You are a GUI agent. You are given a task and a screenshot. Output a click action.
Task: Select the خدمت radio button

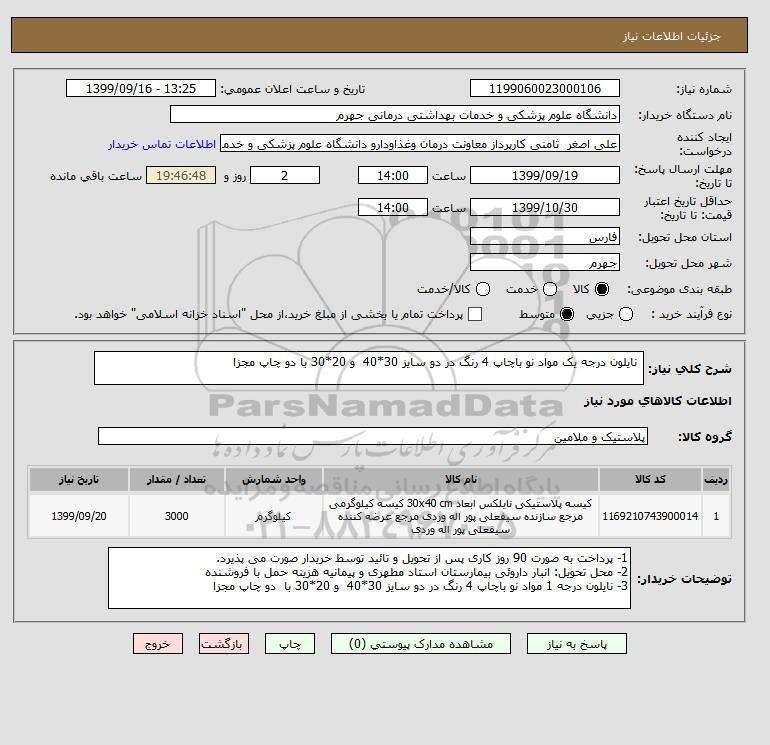(550, 289)
